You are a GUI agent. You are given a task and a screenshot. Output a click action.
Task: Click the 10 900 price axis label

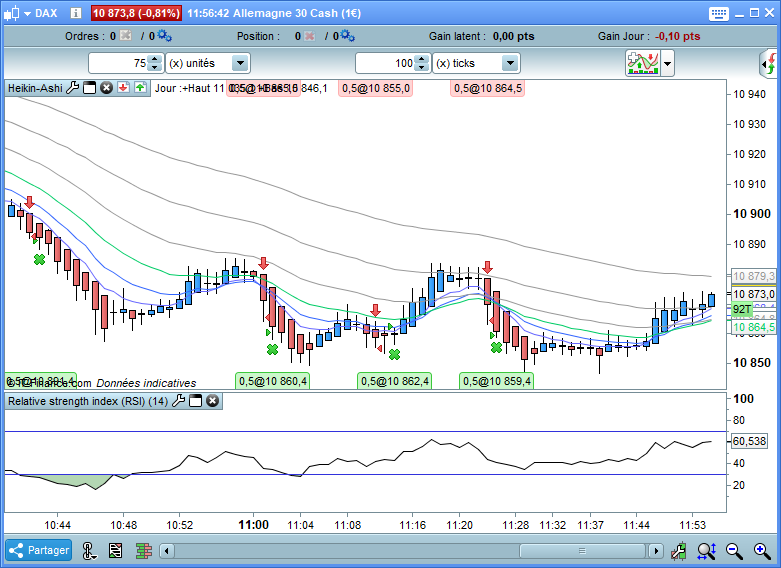coord(752,214)
